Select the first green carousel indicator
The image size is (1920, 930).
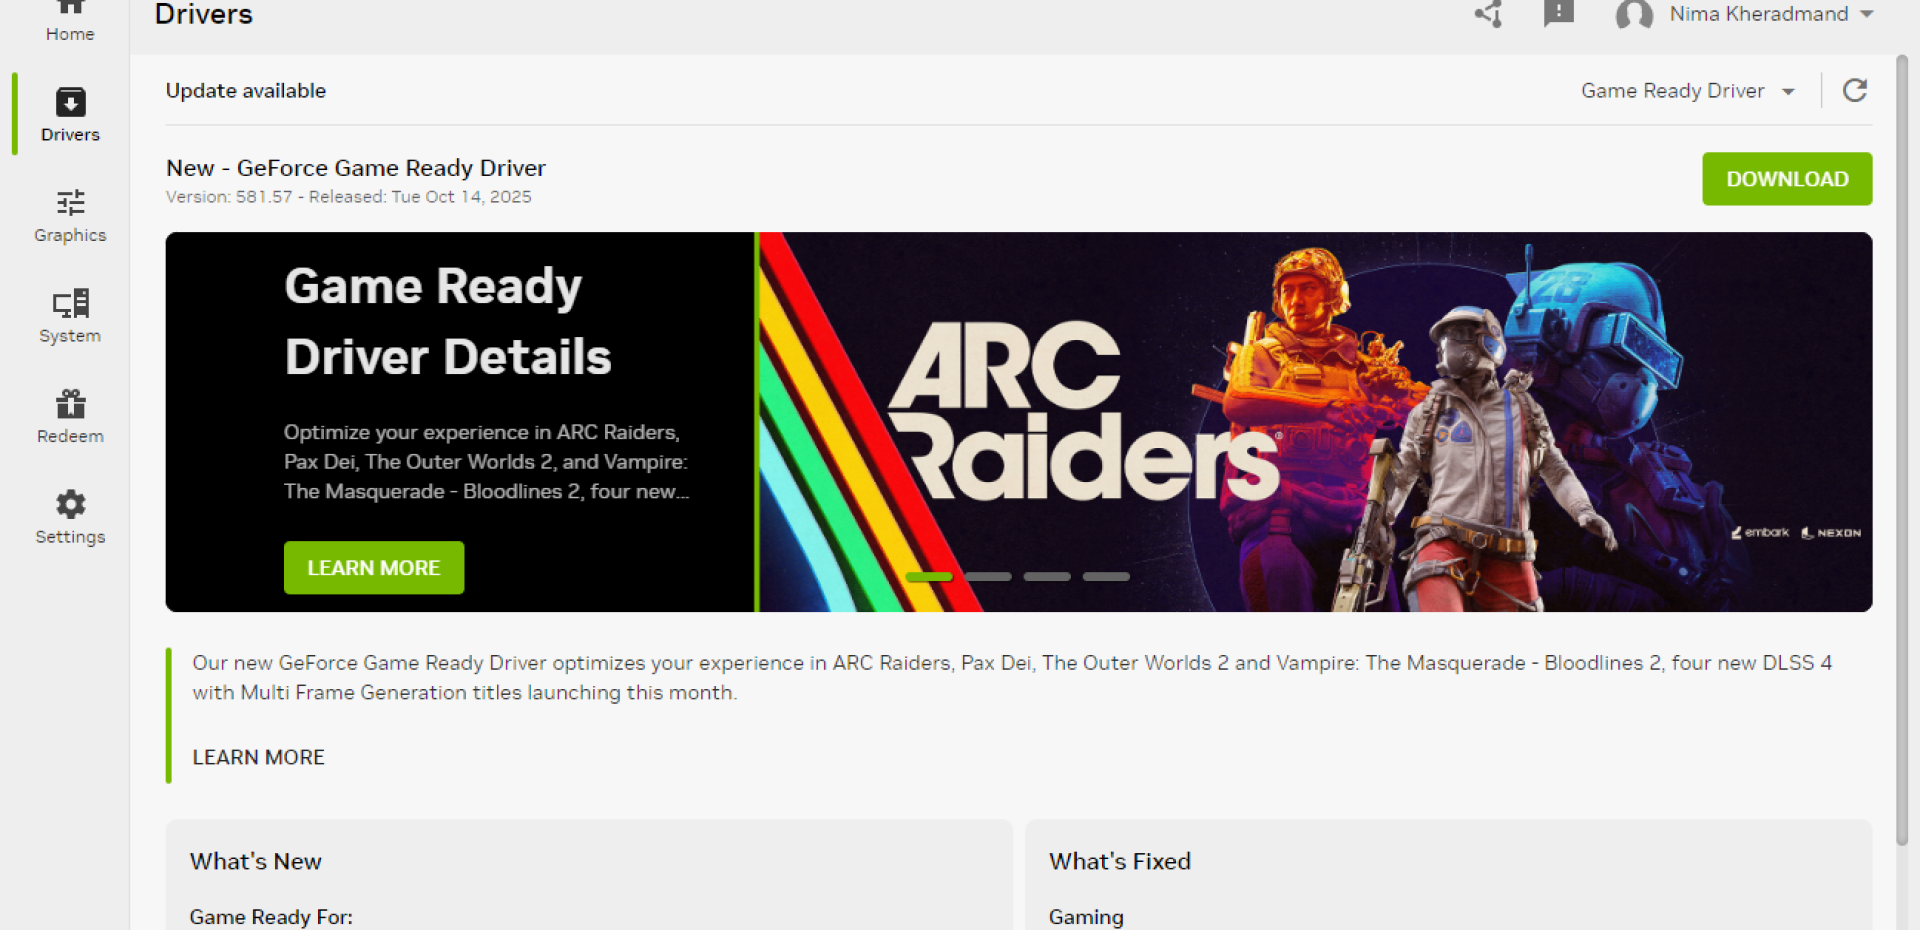coord(929,577)
